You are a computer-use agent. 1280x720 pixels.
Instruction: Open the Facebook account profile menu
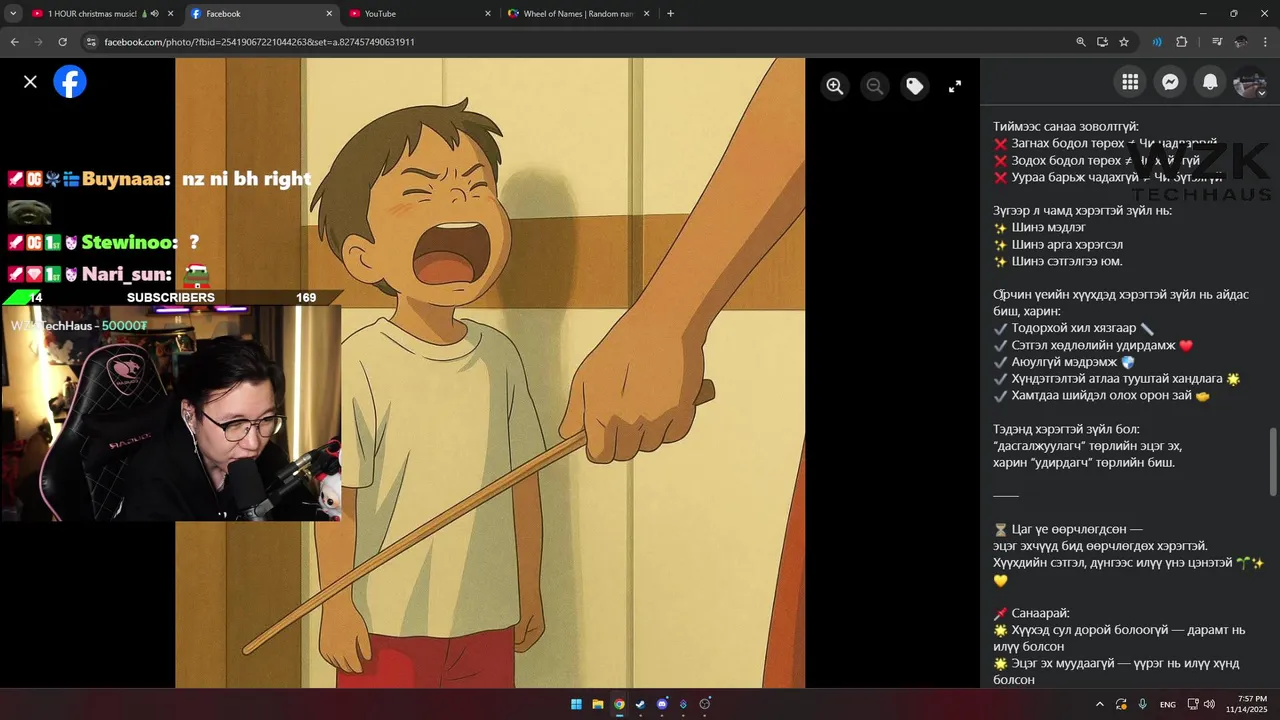(x=1250, y=82)
